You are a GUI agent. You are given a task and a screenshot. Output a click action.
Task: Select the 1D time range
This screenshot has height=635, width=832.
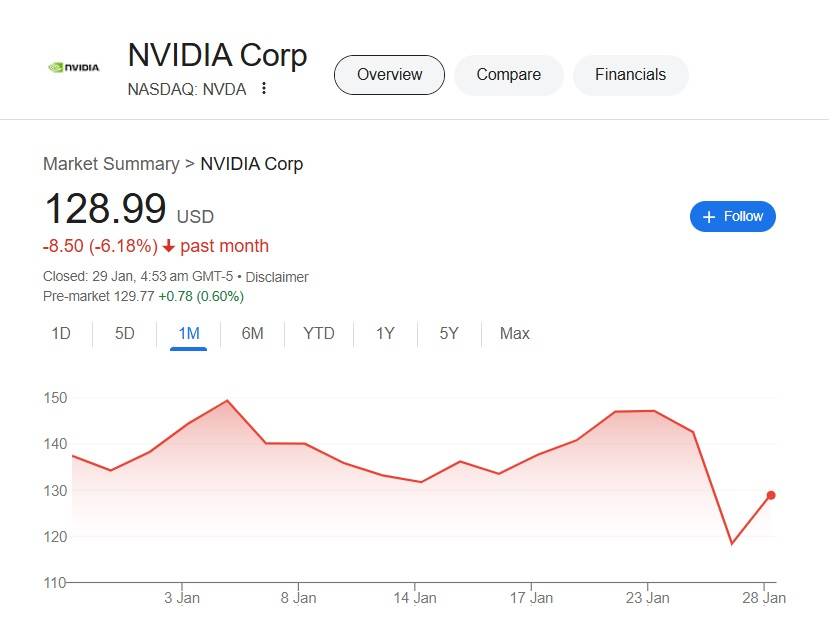coord(61,334)
